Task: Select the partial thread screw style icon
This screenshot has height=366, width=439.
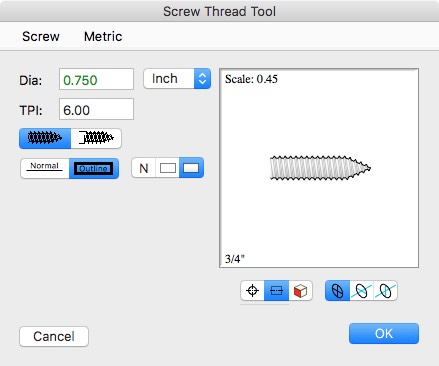Action: click(x=96, y=138)
